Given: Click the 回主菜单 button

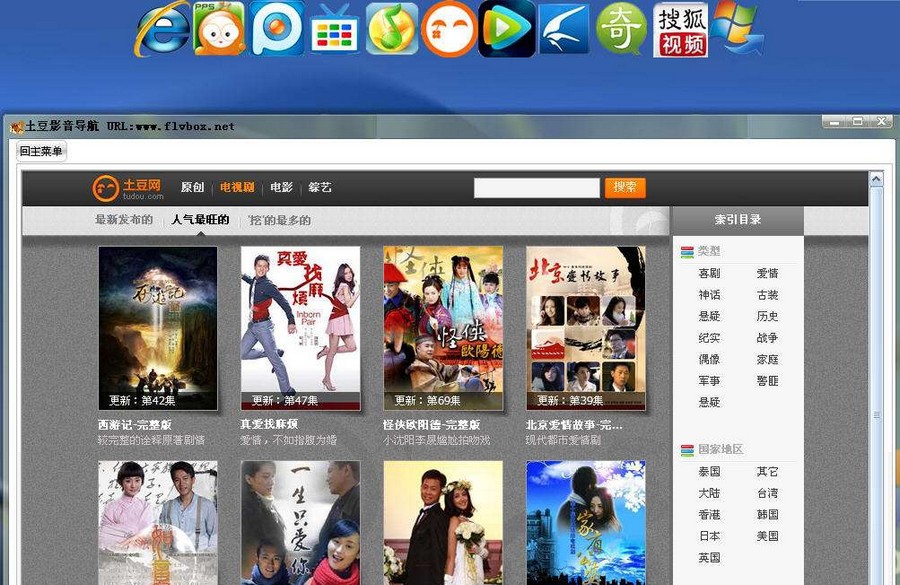Looking at the screenshot, I should click(41, 152).
